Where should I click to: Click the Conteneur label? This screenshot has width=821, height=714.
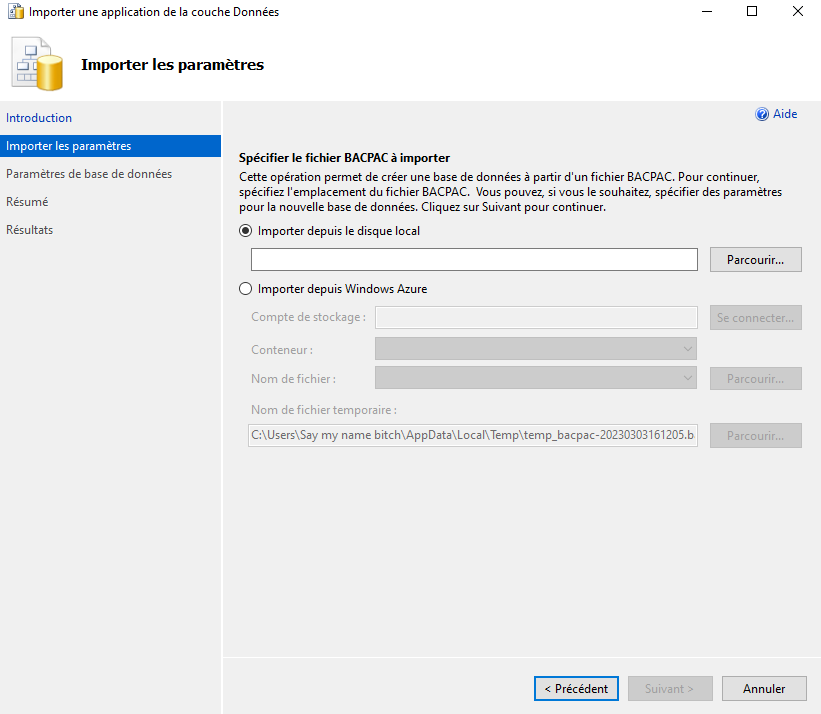pyautogui.click(x=282, y=350)
